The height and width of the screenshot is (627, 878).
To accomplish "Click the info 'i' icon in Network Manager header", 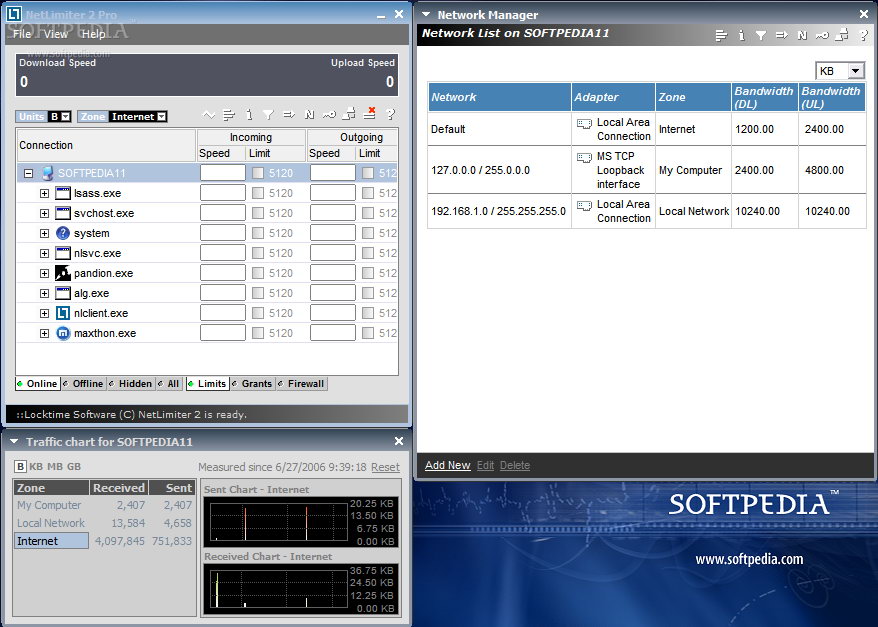I will [741, 36].
